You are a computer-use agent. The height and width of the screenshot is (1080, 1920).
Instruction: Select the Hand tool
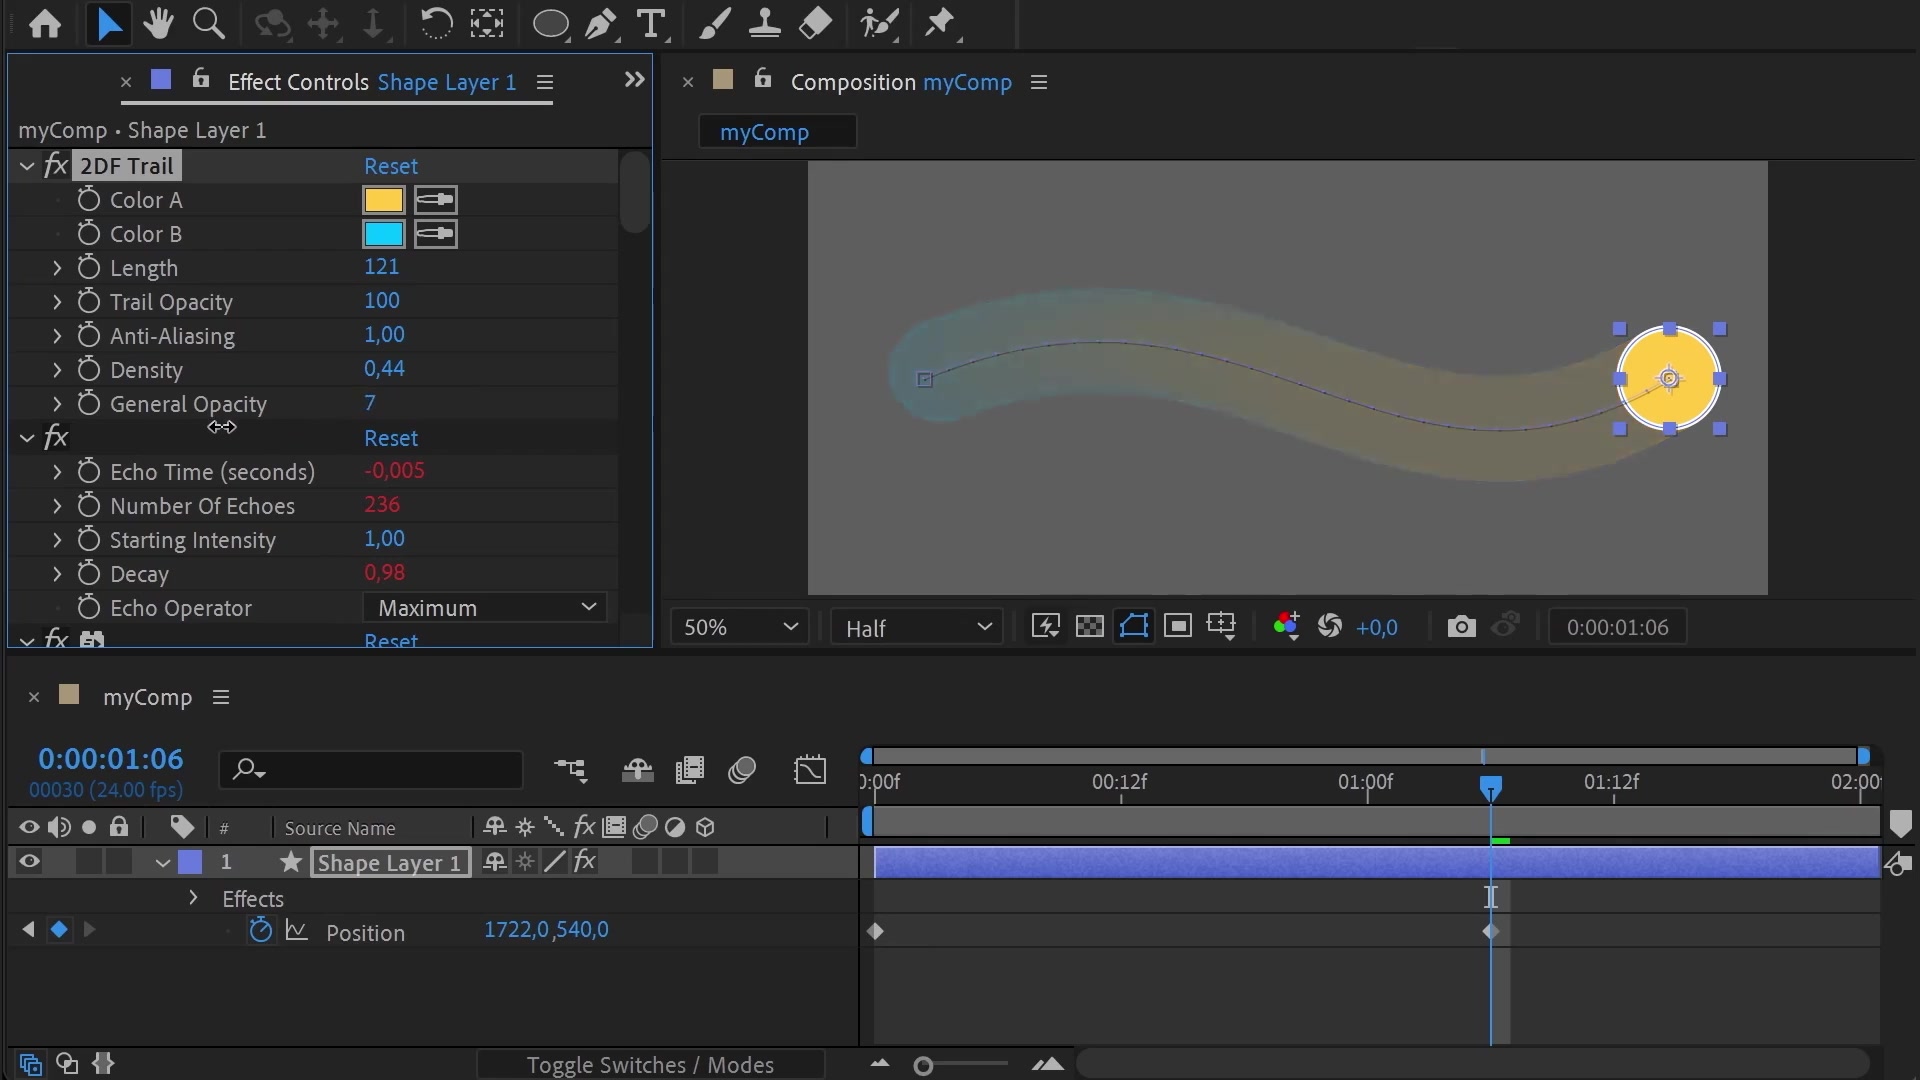pyautogui.click(x=158, y=23)
